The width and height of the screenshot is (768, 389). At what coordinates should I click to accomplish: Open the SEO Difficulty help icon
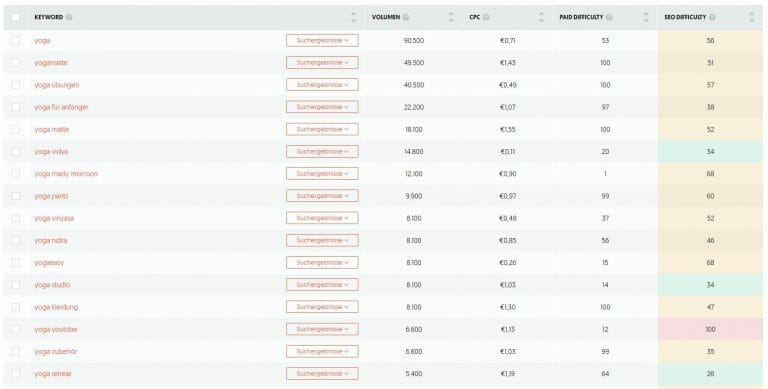pyautogui.click(x=712, y=17)
